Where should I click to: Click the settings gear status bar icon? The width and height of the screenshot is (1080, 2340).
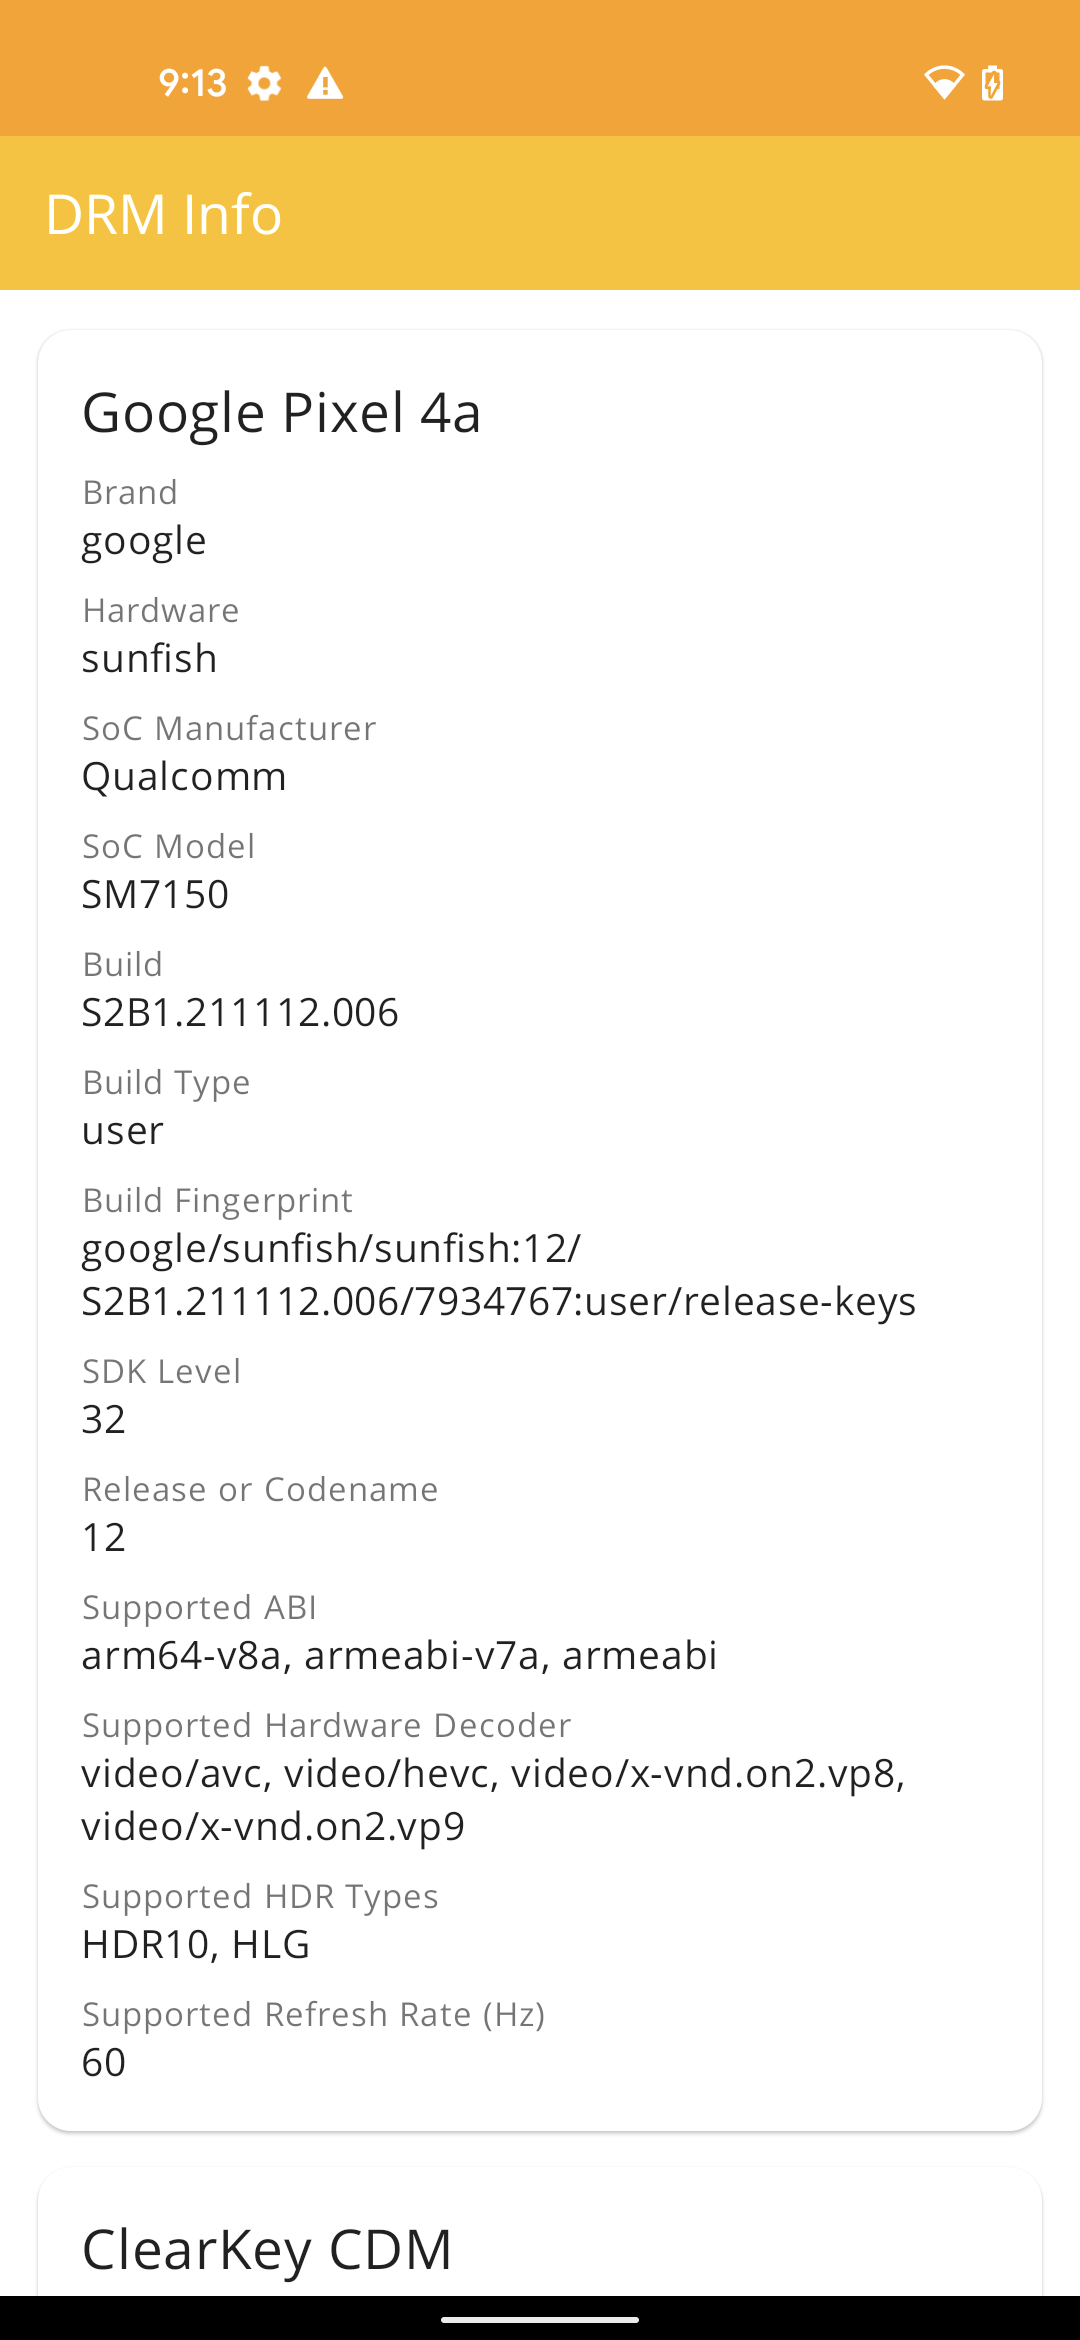point(264,84)
